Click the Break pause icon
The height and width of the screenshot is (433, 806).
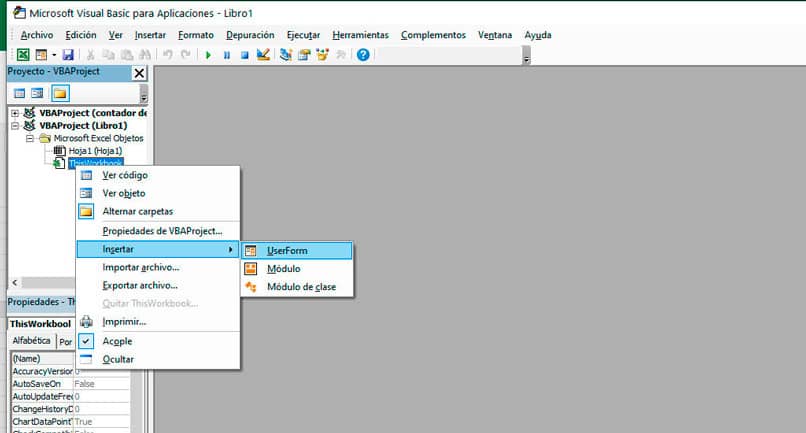(x=227, y=55)
